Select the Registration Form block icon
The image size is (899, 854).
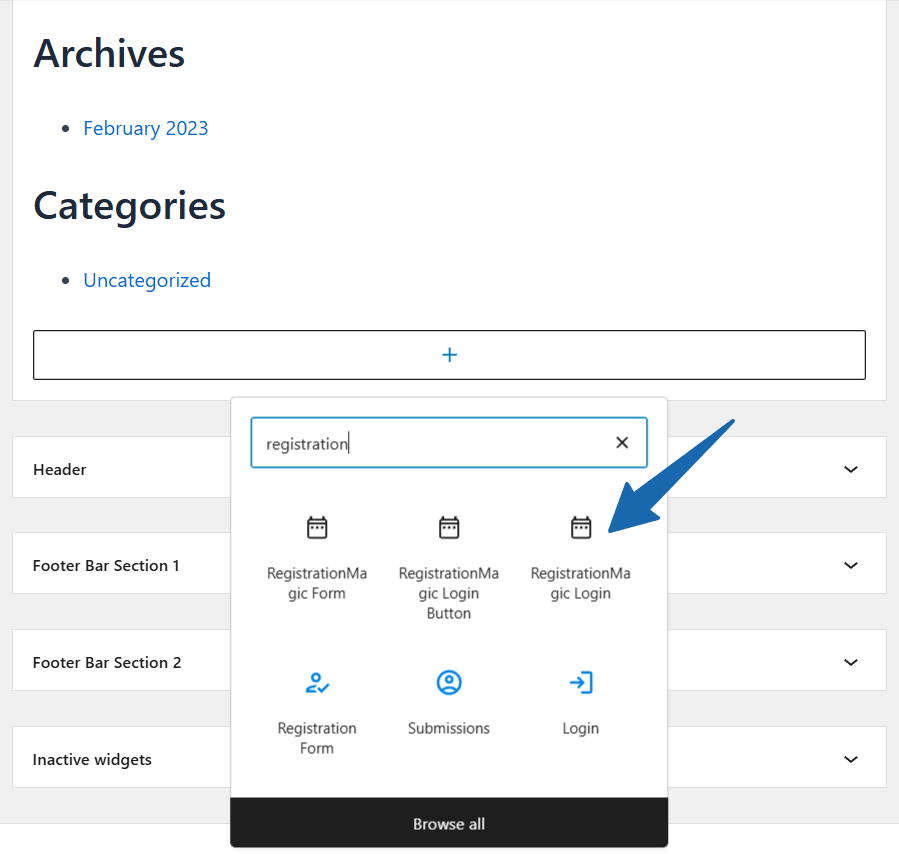317,683
